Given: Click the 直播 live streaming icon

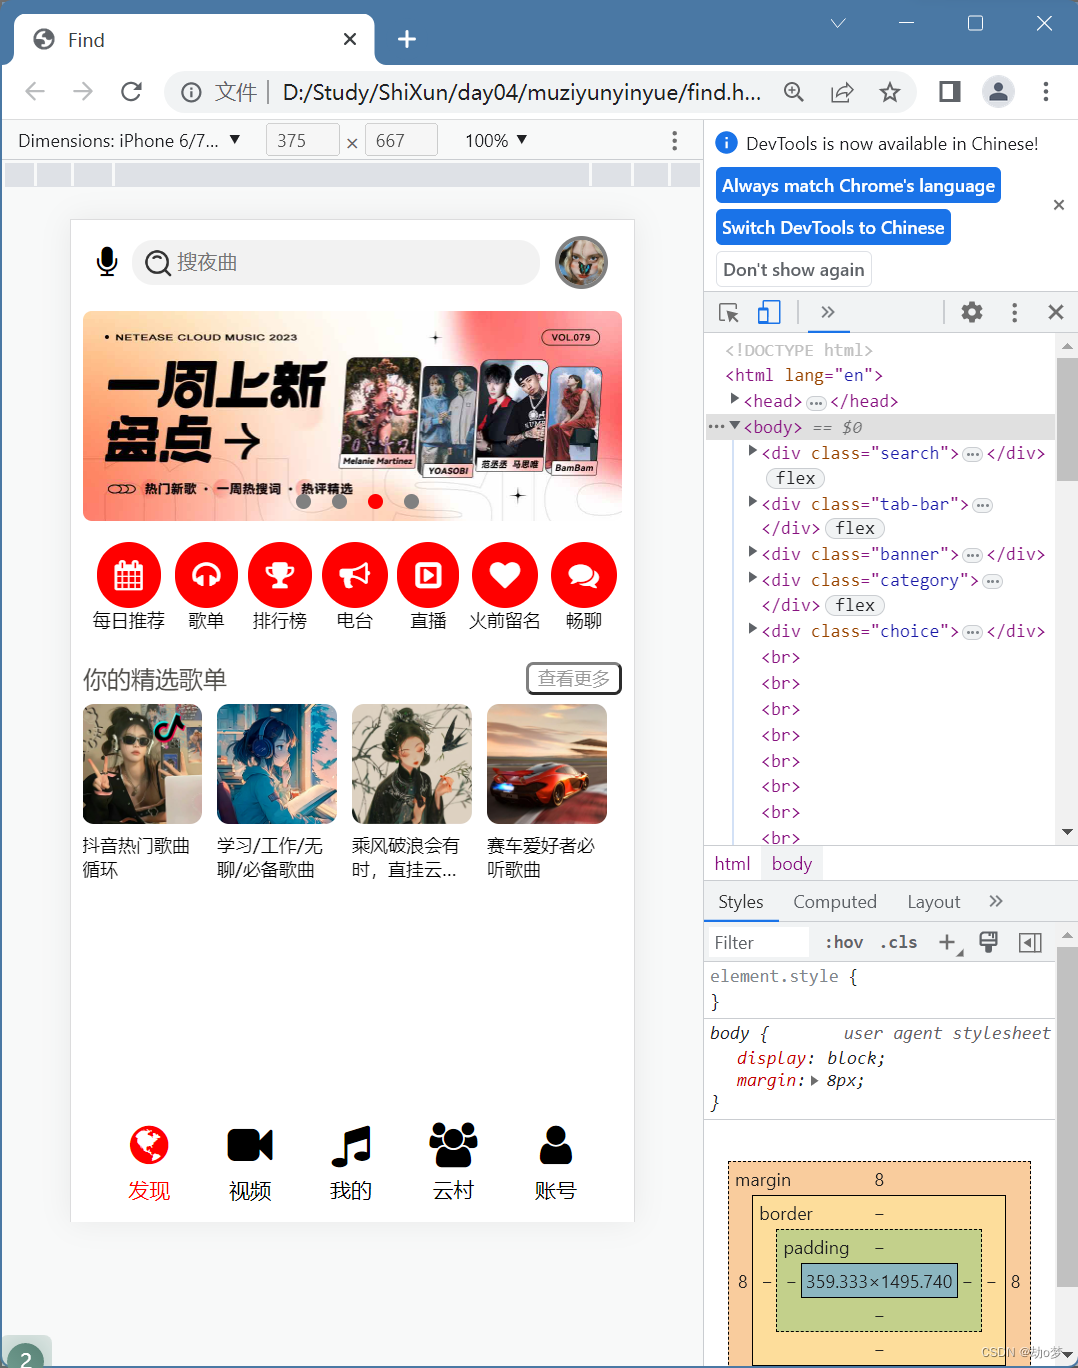Looking at the screenshot, I should tap(428, 575).
